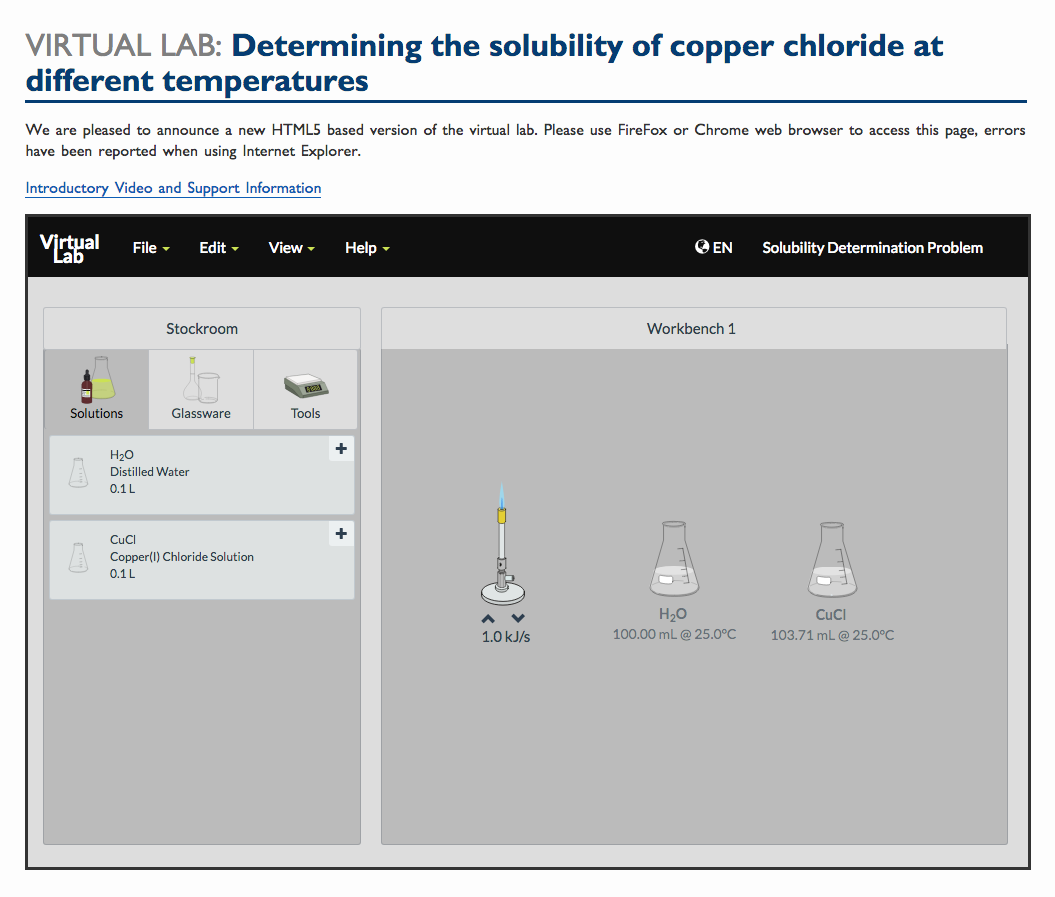Image resolution: width=1055 pixels, height=897 pixels.
Task: Select the CuCl flask on the workbench
Action: point(831,557)
